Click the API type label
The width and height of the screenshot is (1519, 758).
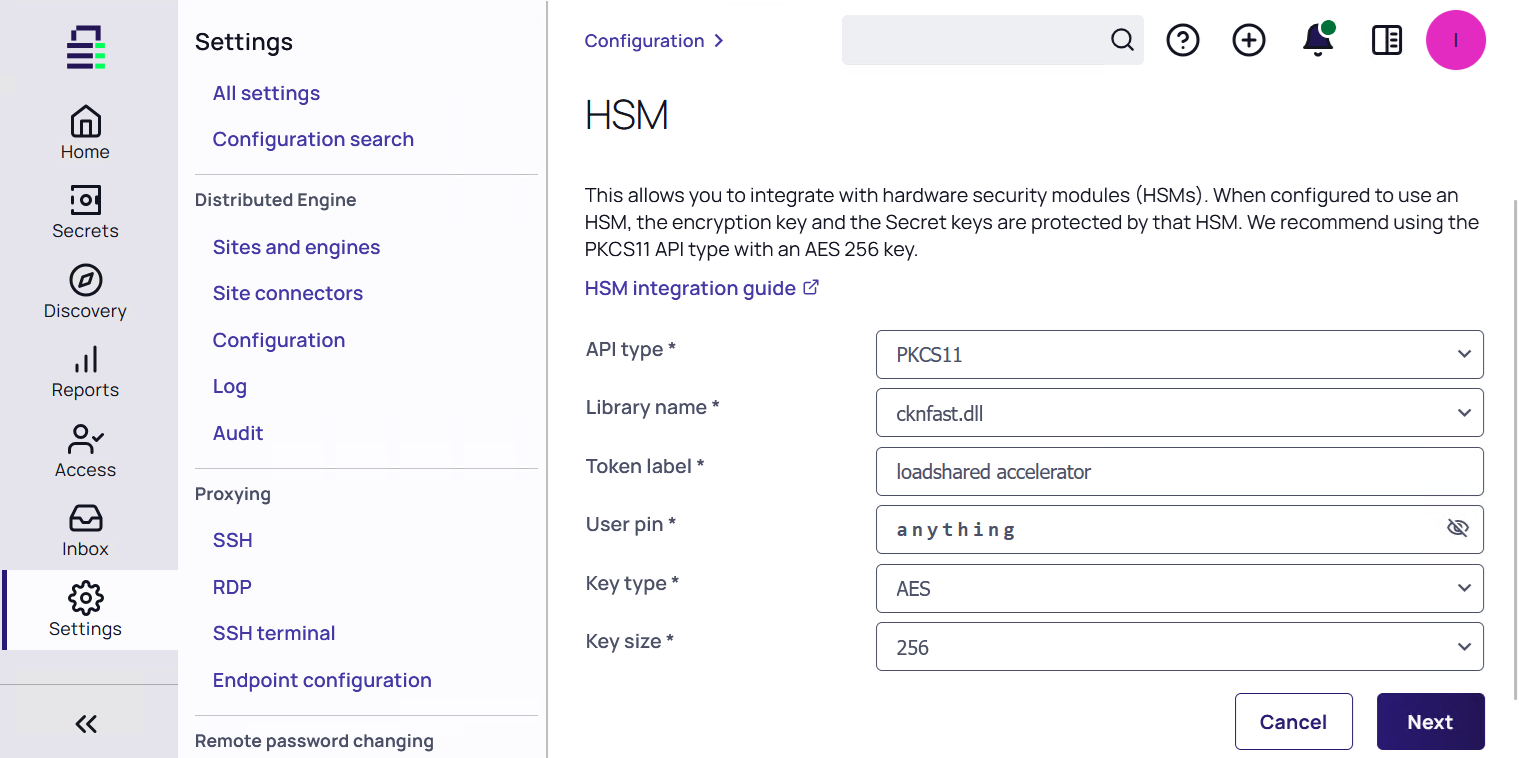[631, 349]
